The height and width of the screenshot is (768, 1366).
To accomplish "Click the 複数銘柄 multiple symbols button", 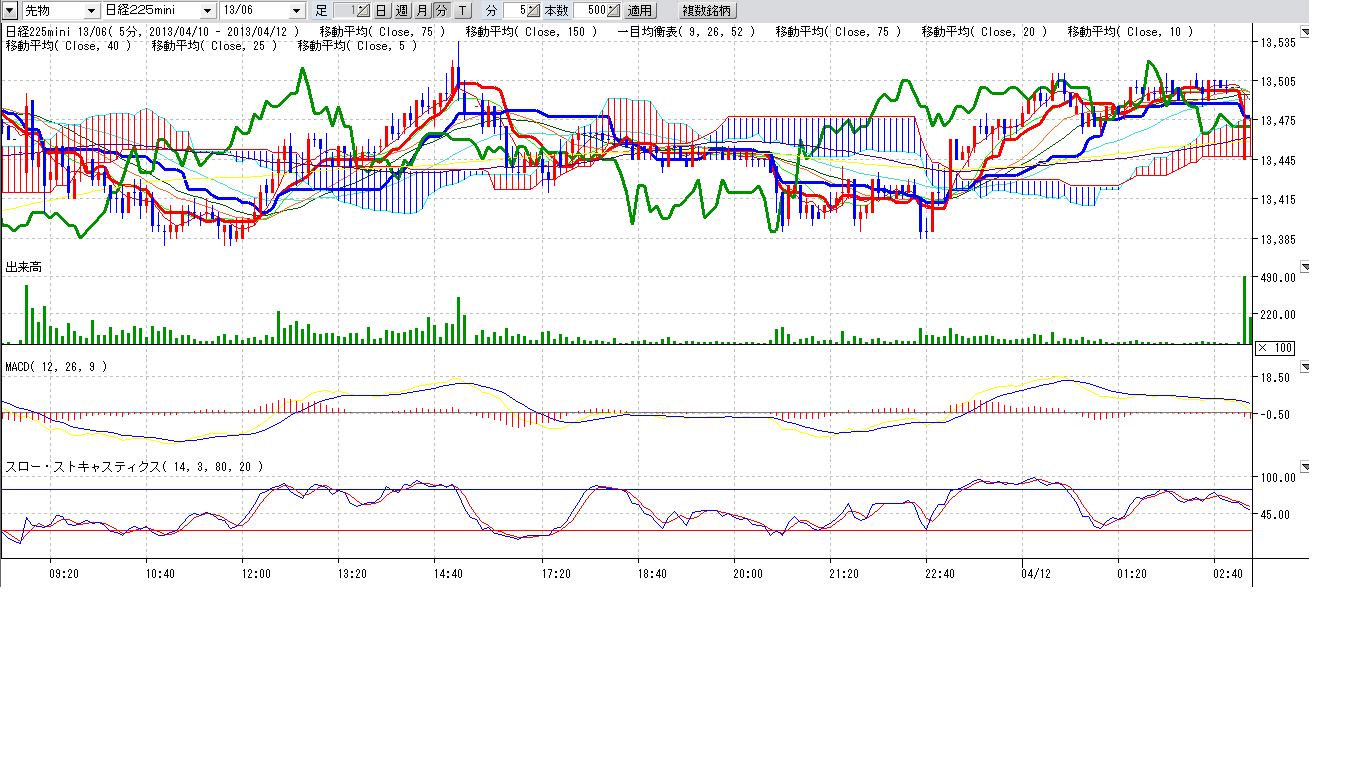I will click(706, 10).
